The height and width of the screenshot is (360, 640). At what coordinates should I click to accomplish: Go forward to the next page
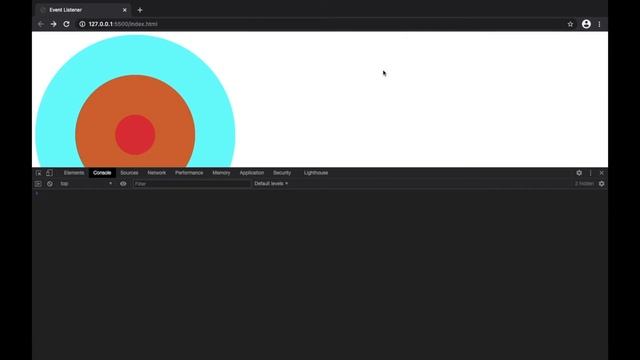53,24
